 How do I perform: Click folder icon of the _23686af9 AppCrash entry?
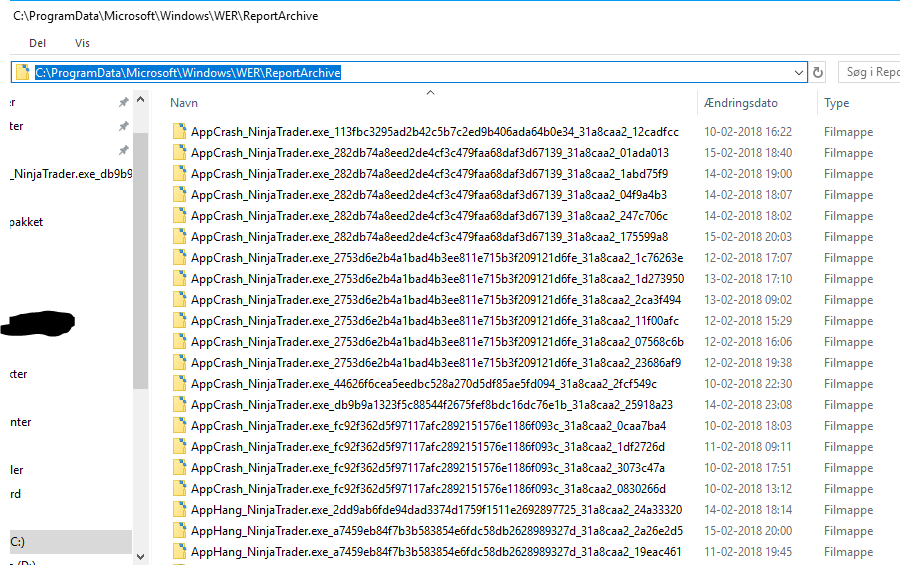(x=179, y=363)
